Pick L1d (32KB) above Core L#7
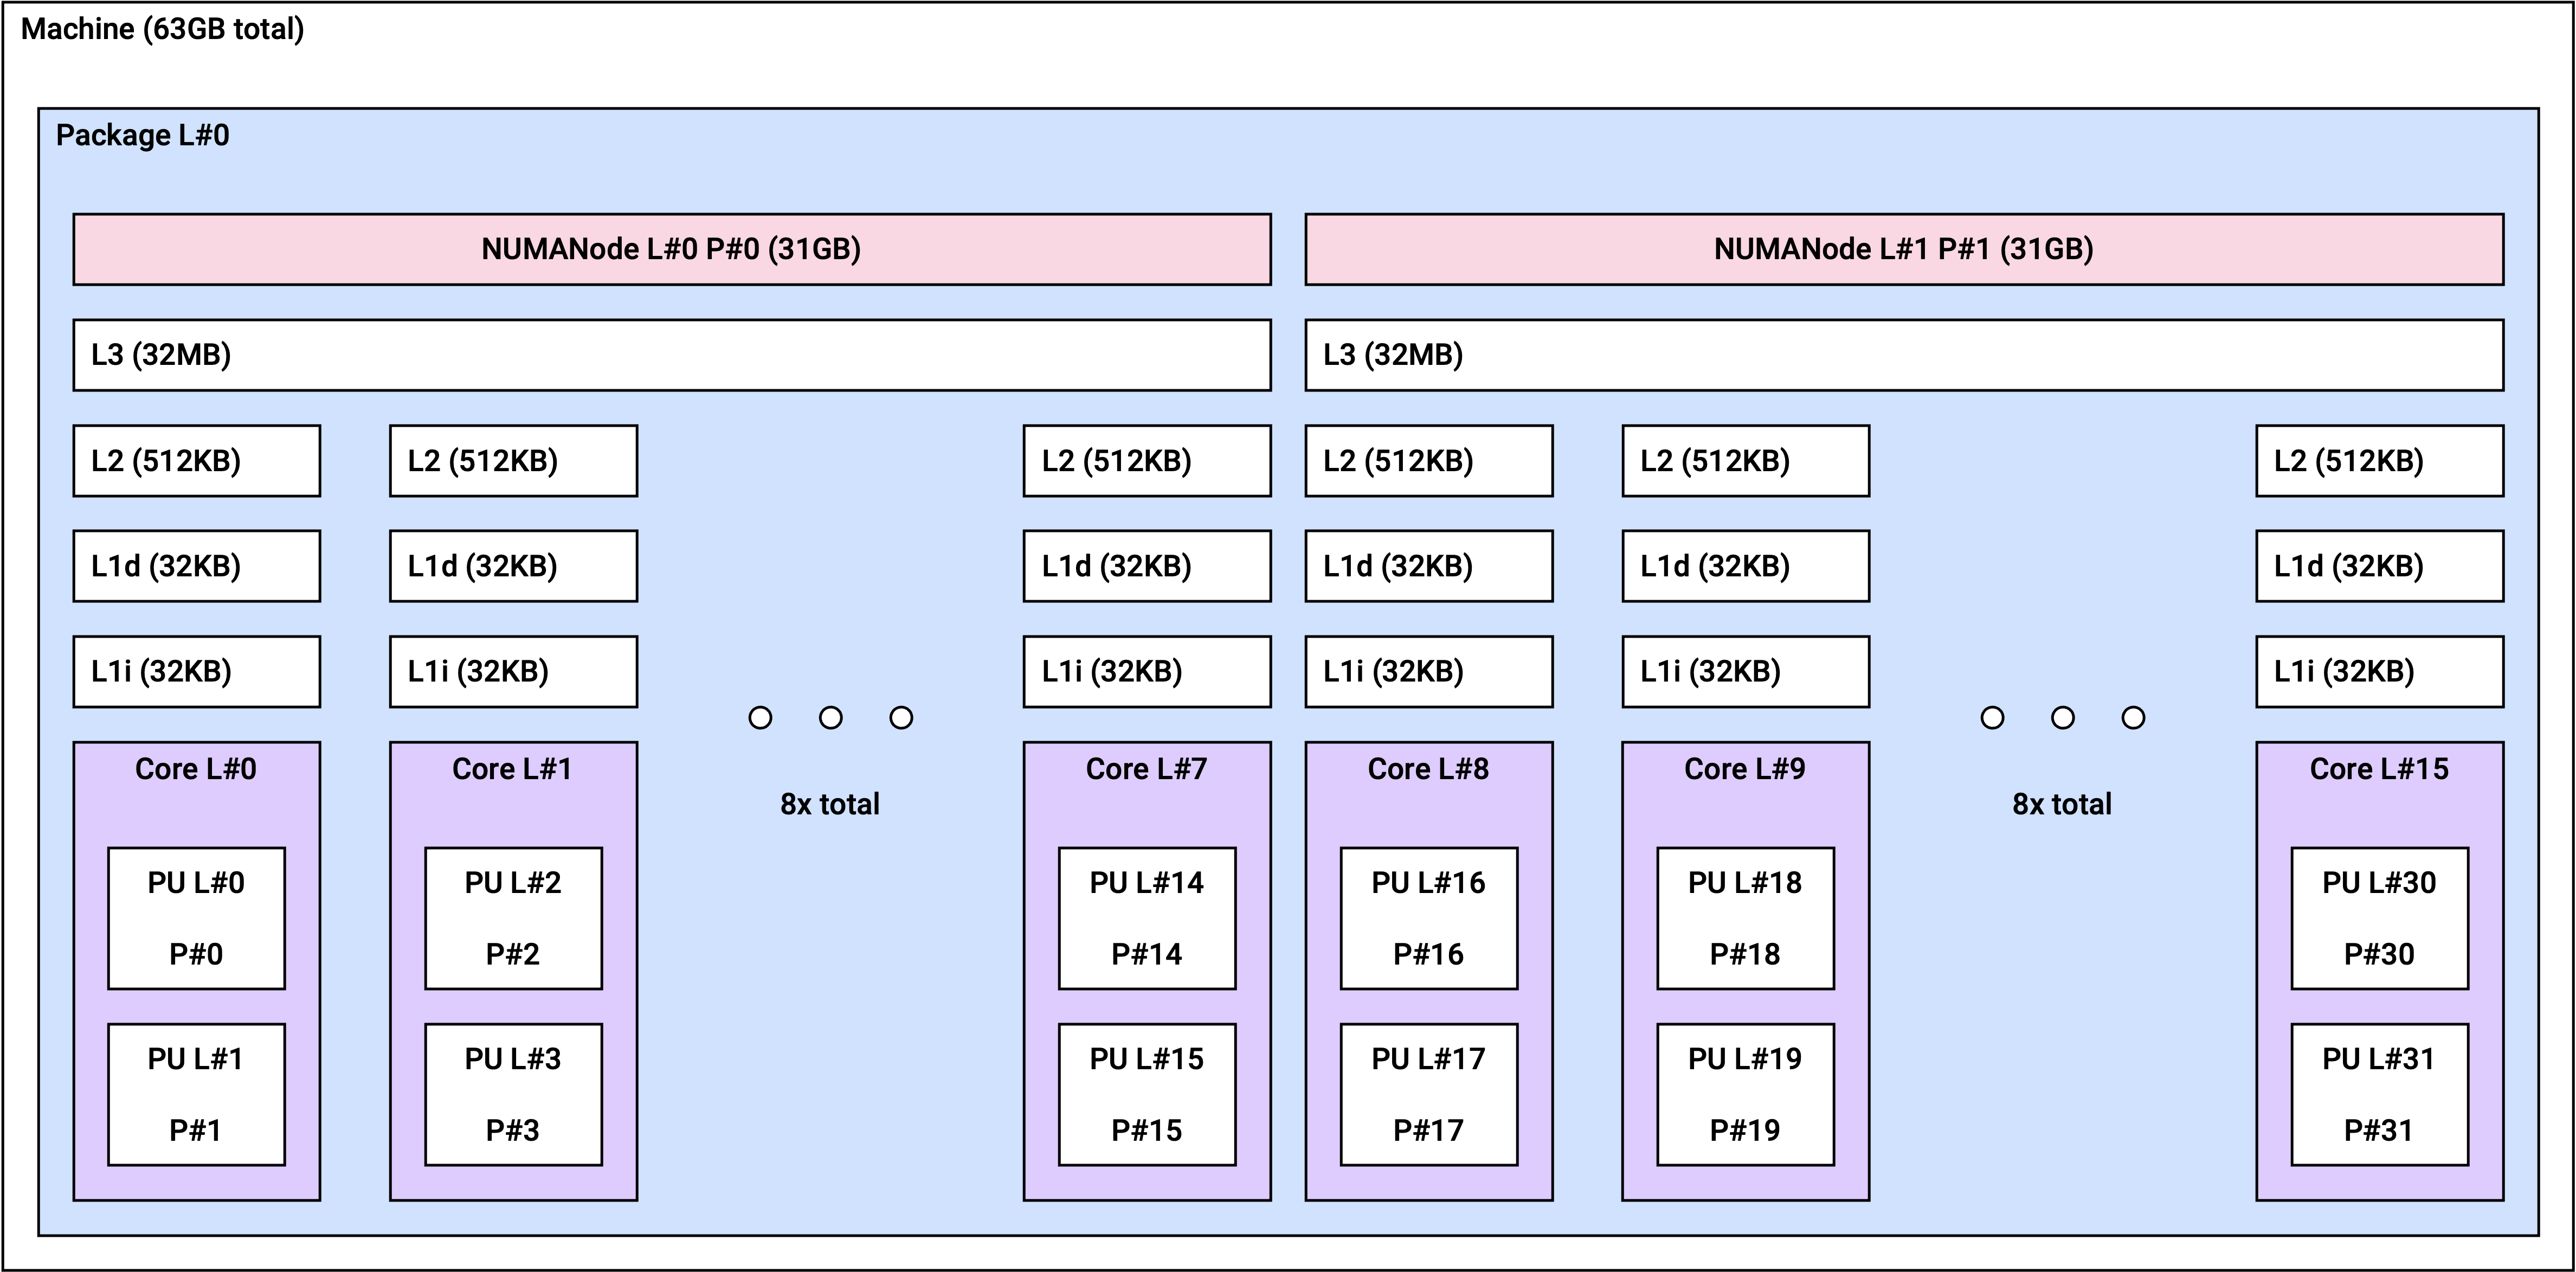The height and width of the screenshot is (1272, 2576). (1147, 566)
